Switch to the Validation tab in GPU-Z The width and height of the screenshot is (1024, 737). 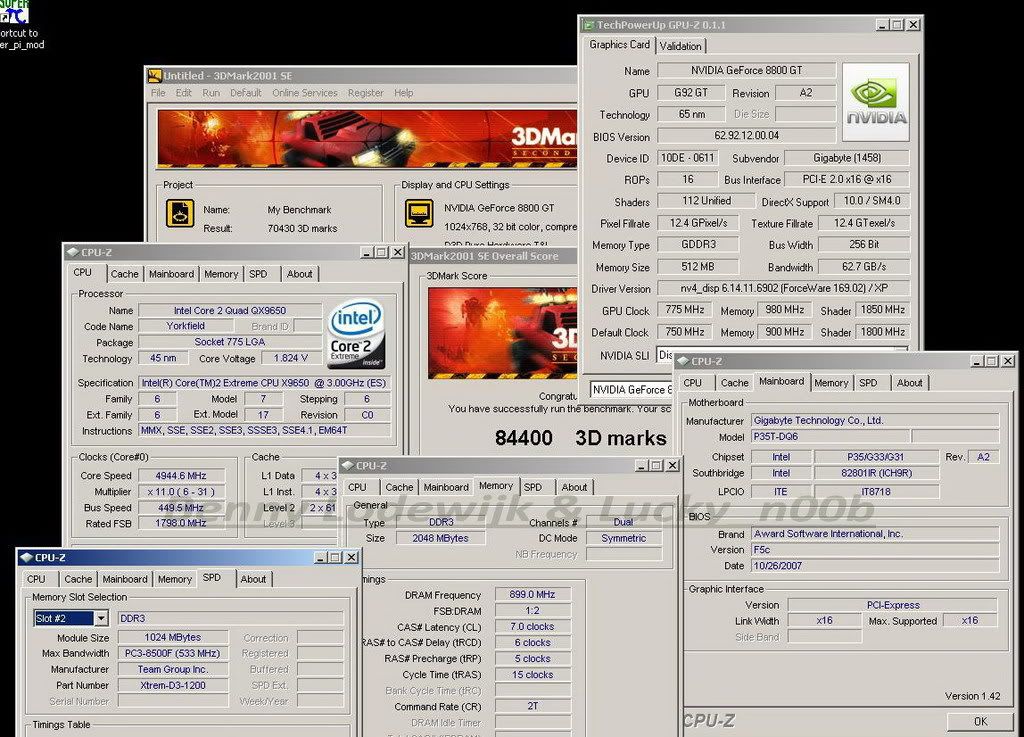tap(681, 45)
